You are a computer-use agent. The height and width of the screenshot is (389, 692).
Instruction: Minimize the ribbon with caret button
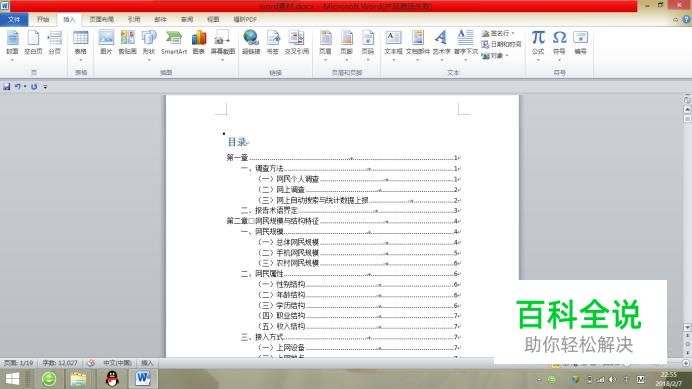pyautogui.click(x=675, y=19)
